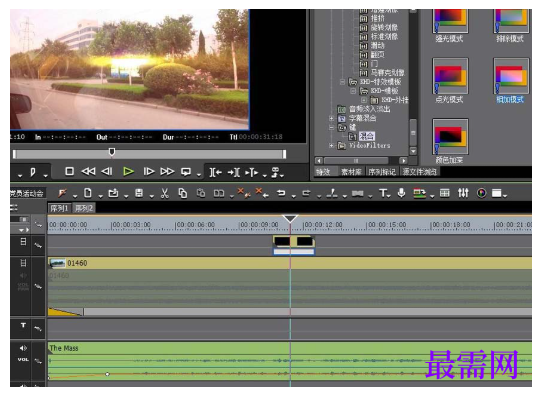Click the Copy icon in the timeline toolbar
The height and width of the screenshot is (396, 537).
[183, 194]
